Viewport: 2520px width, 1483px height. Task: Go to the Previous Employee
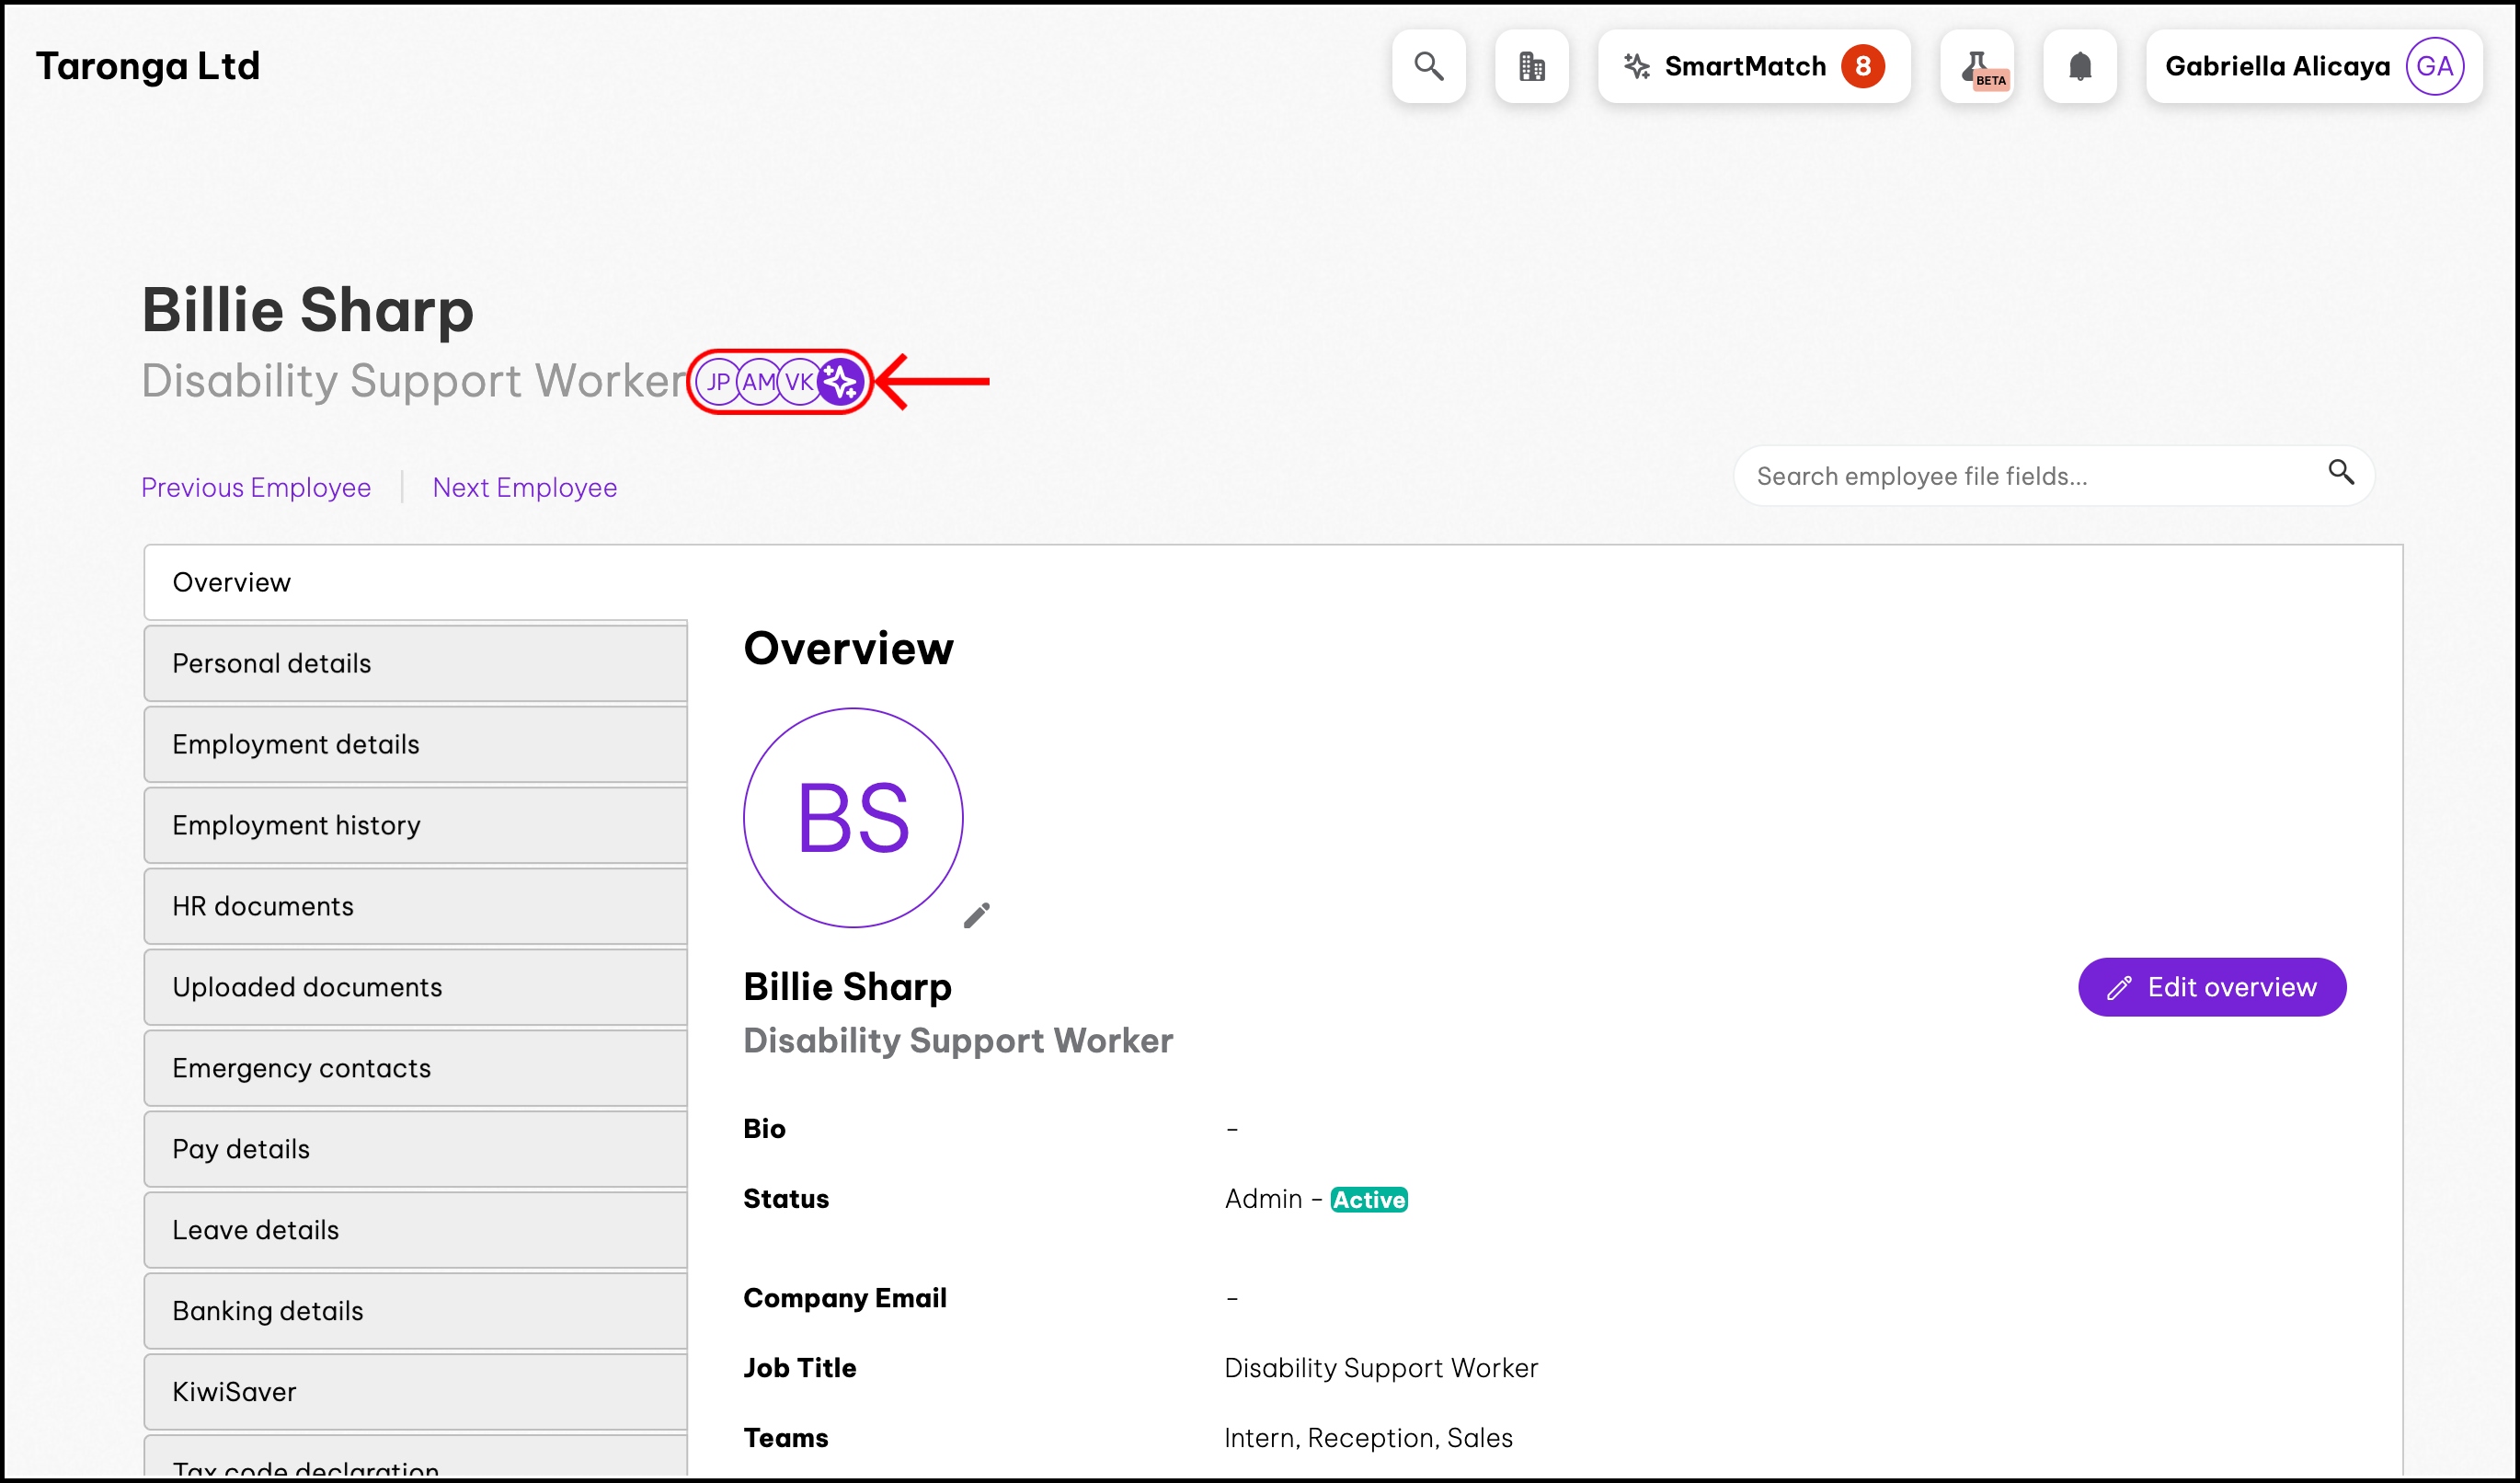(256, 487)
